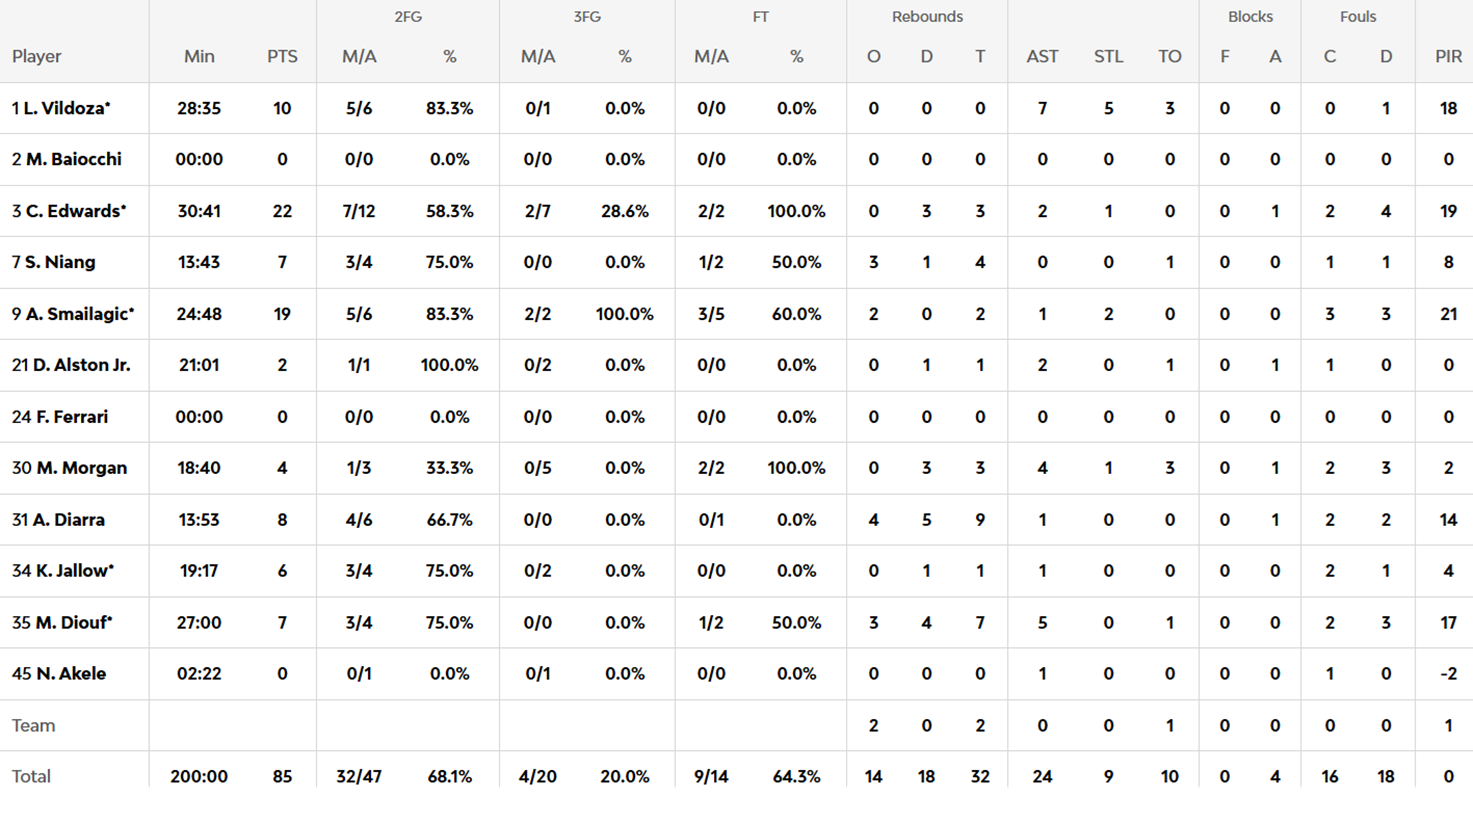
Task: Select the 3FG group header
Action: (587, 17)
